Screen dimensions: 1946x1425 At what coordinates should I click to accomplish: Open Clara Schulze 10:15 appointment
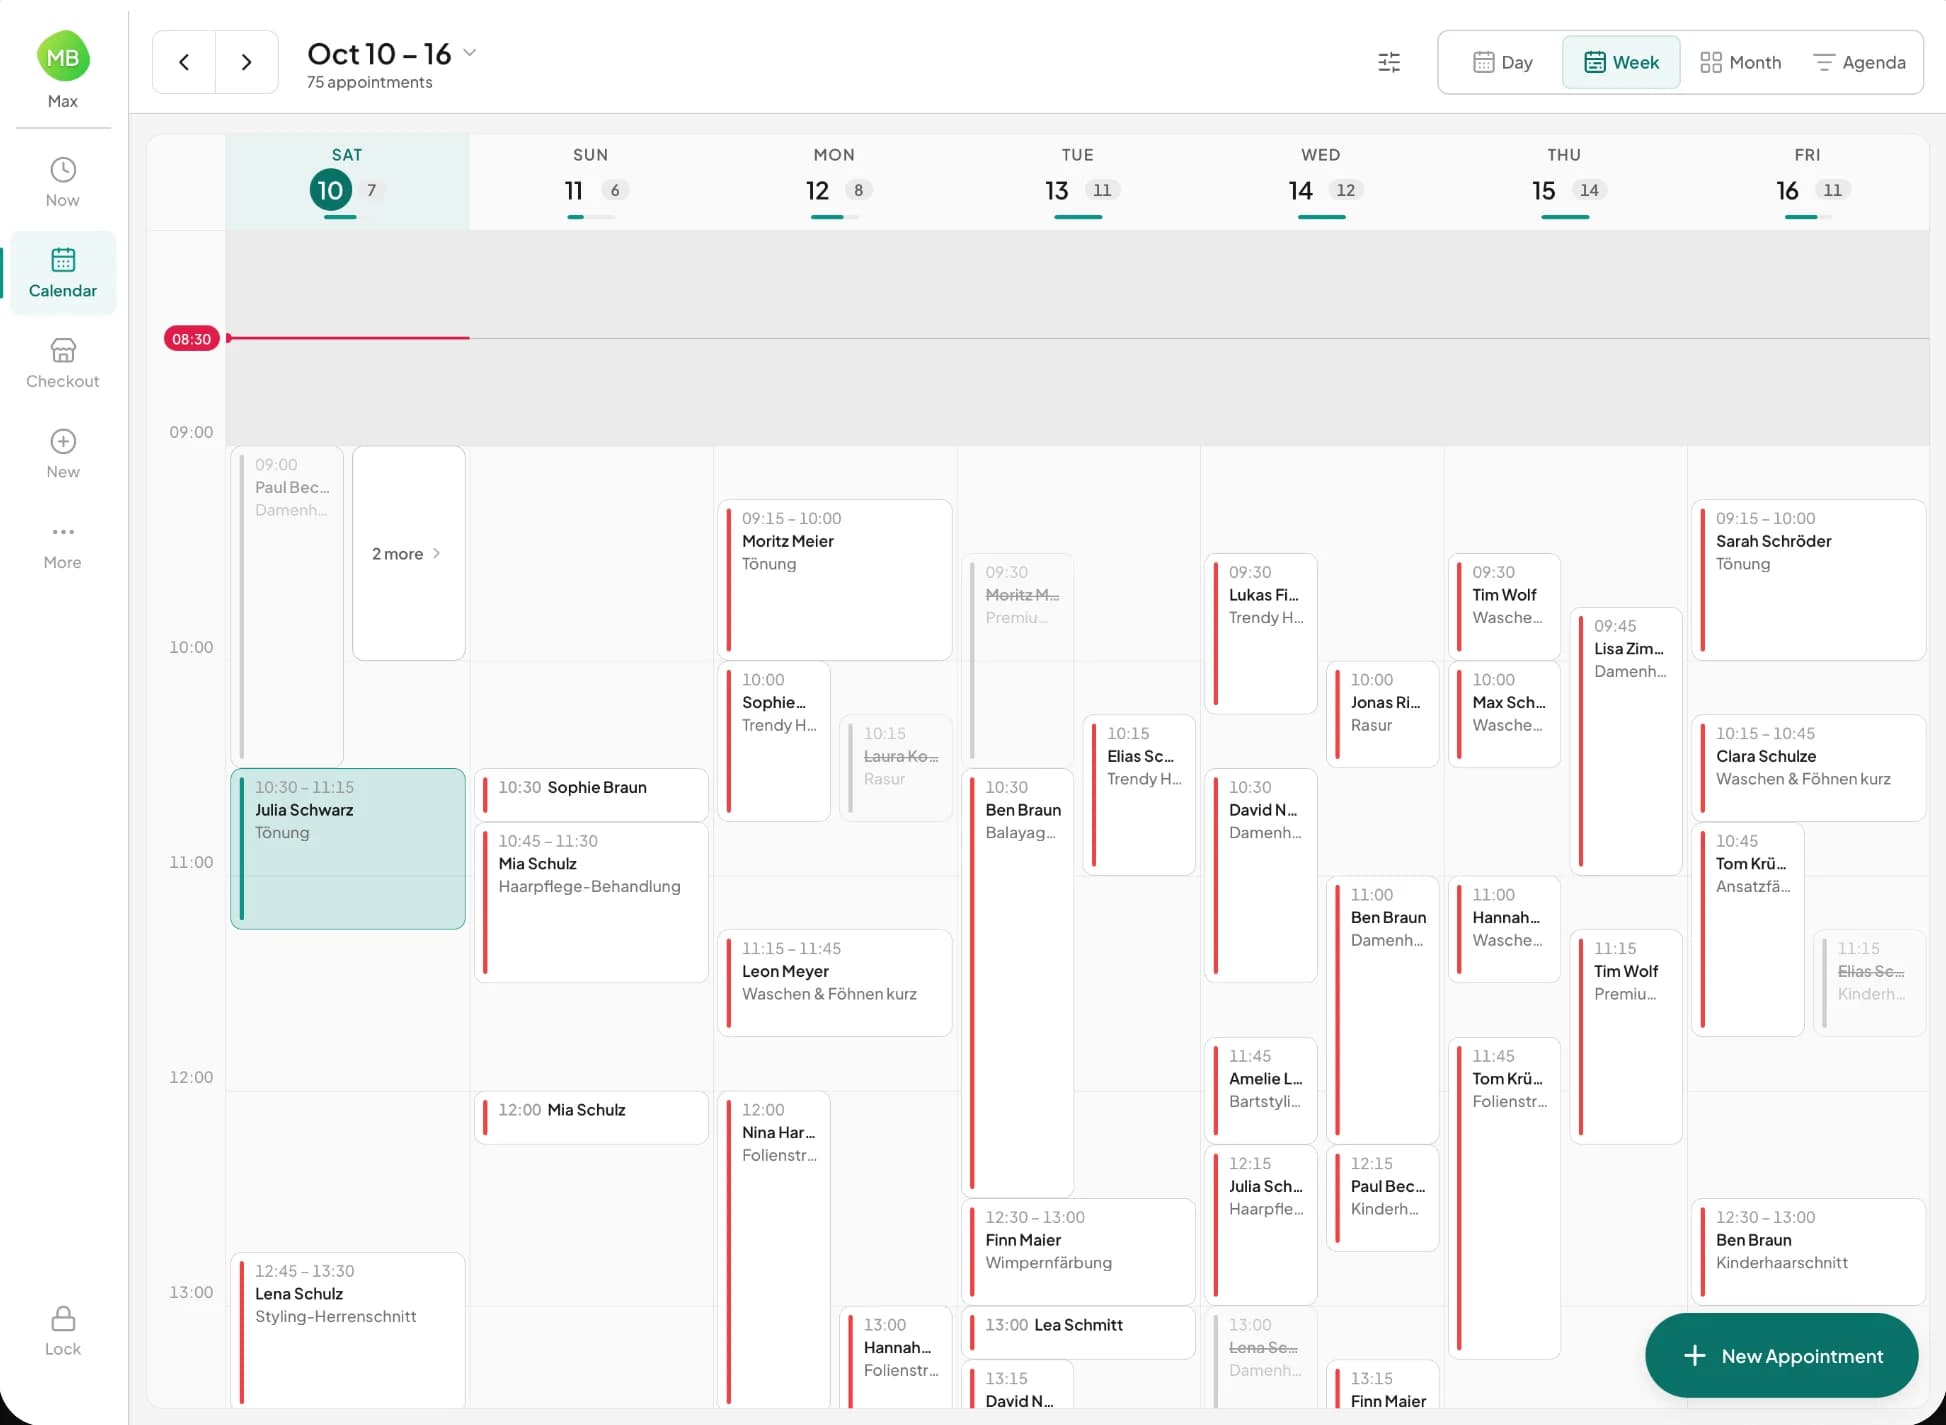click(x=1808, y=768)
